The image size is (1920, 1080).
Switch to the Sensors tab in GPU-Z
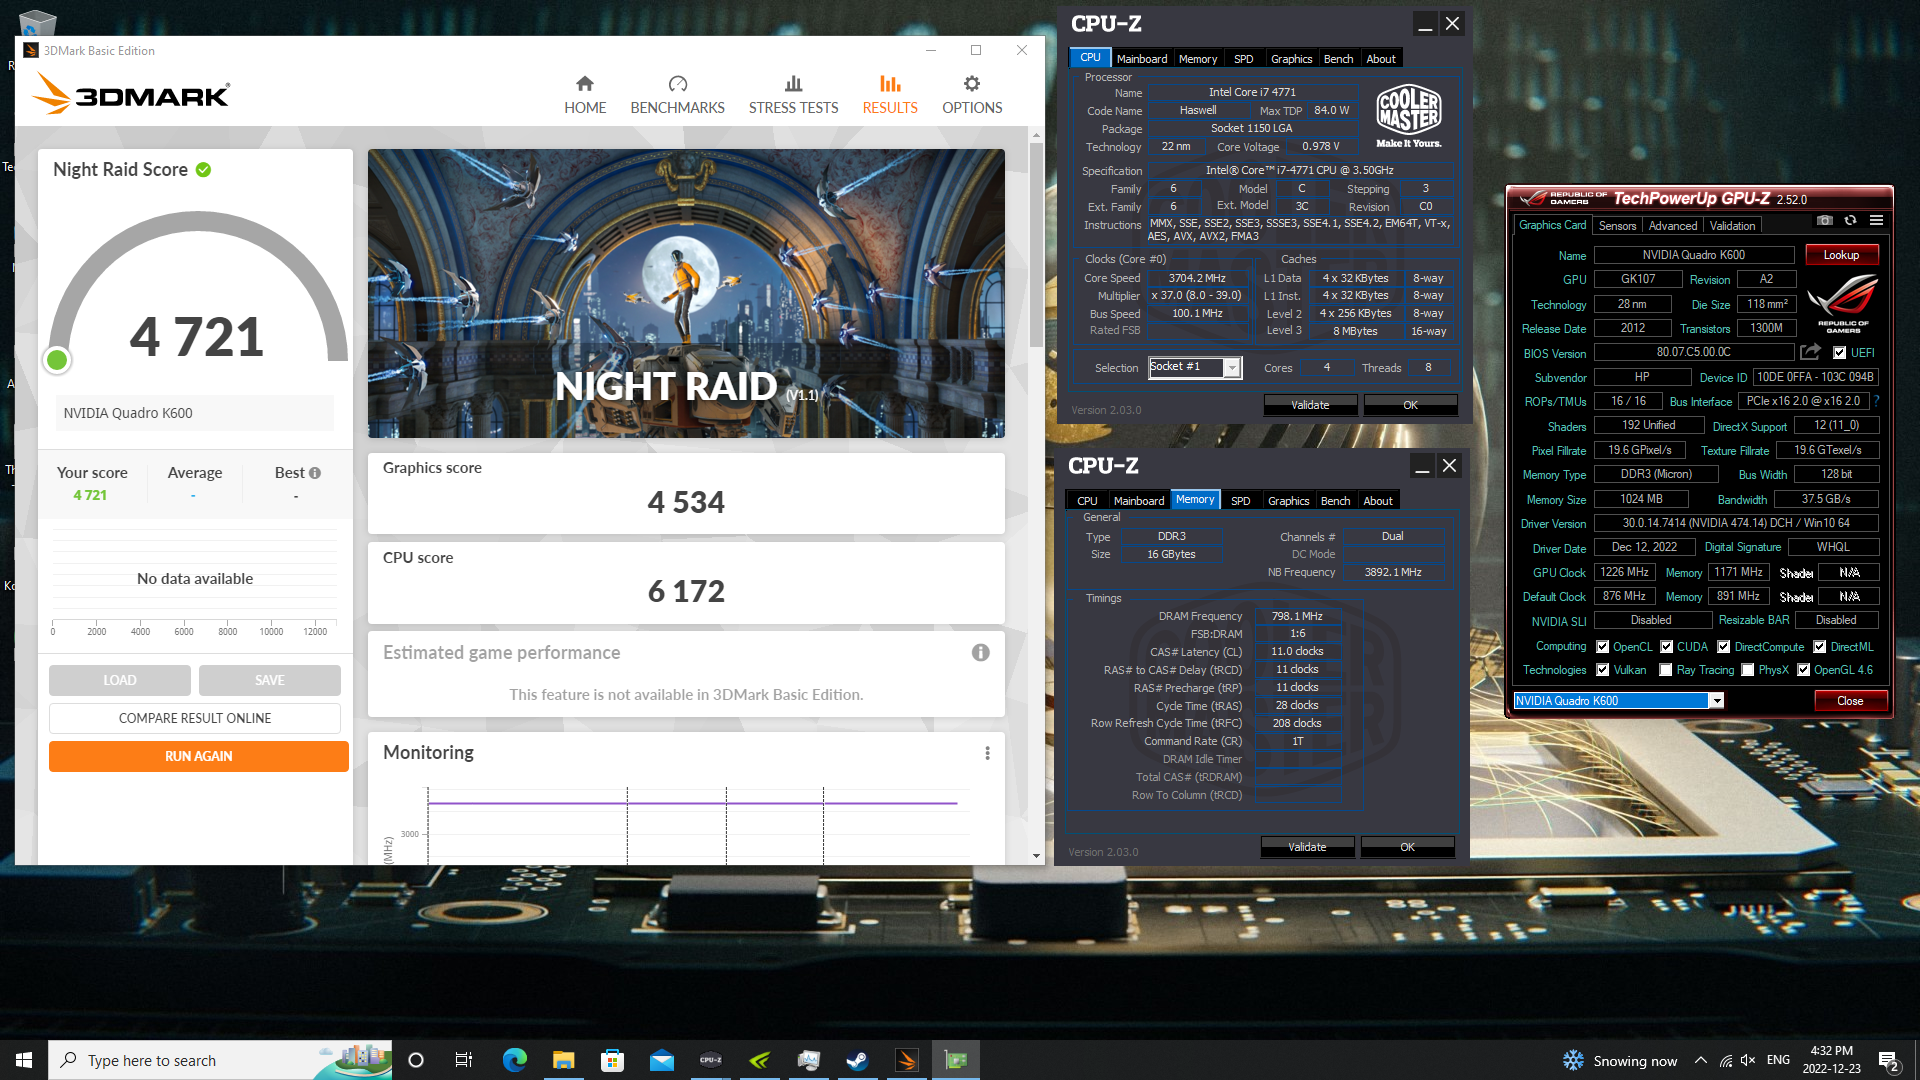1617,226
